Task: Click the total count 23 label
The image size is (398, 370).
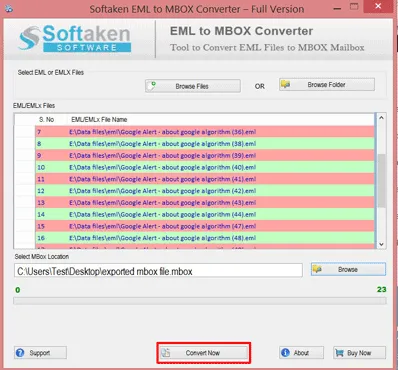Action: (381, 289)
